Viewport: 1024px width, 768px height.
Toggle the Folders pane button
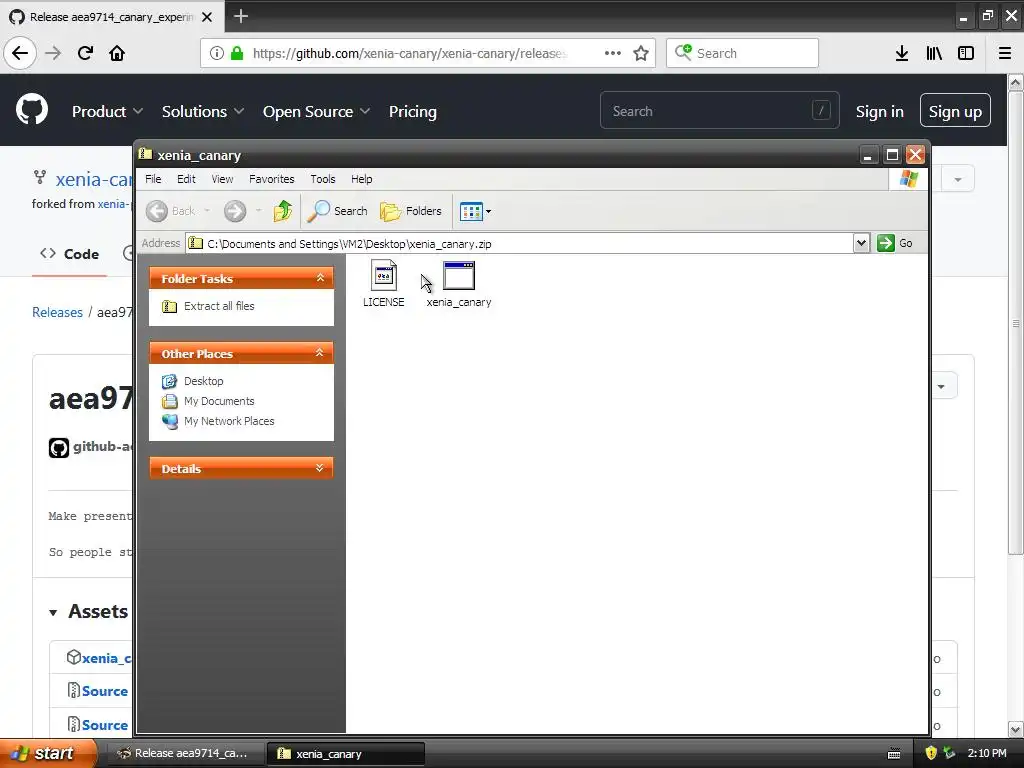pos(411,211)
